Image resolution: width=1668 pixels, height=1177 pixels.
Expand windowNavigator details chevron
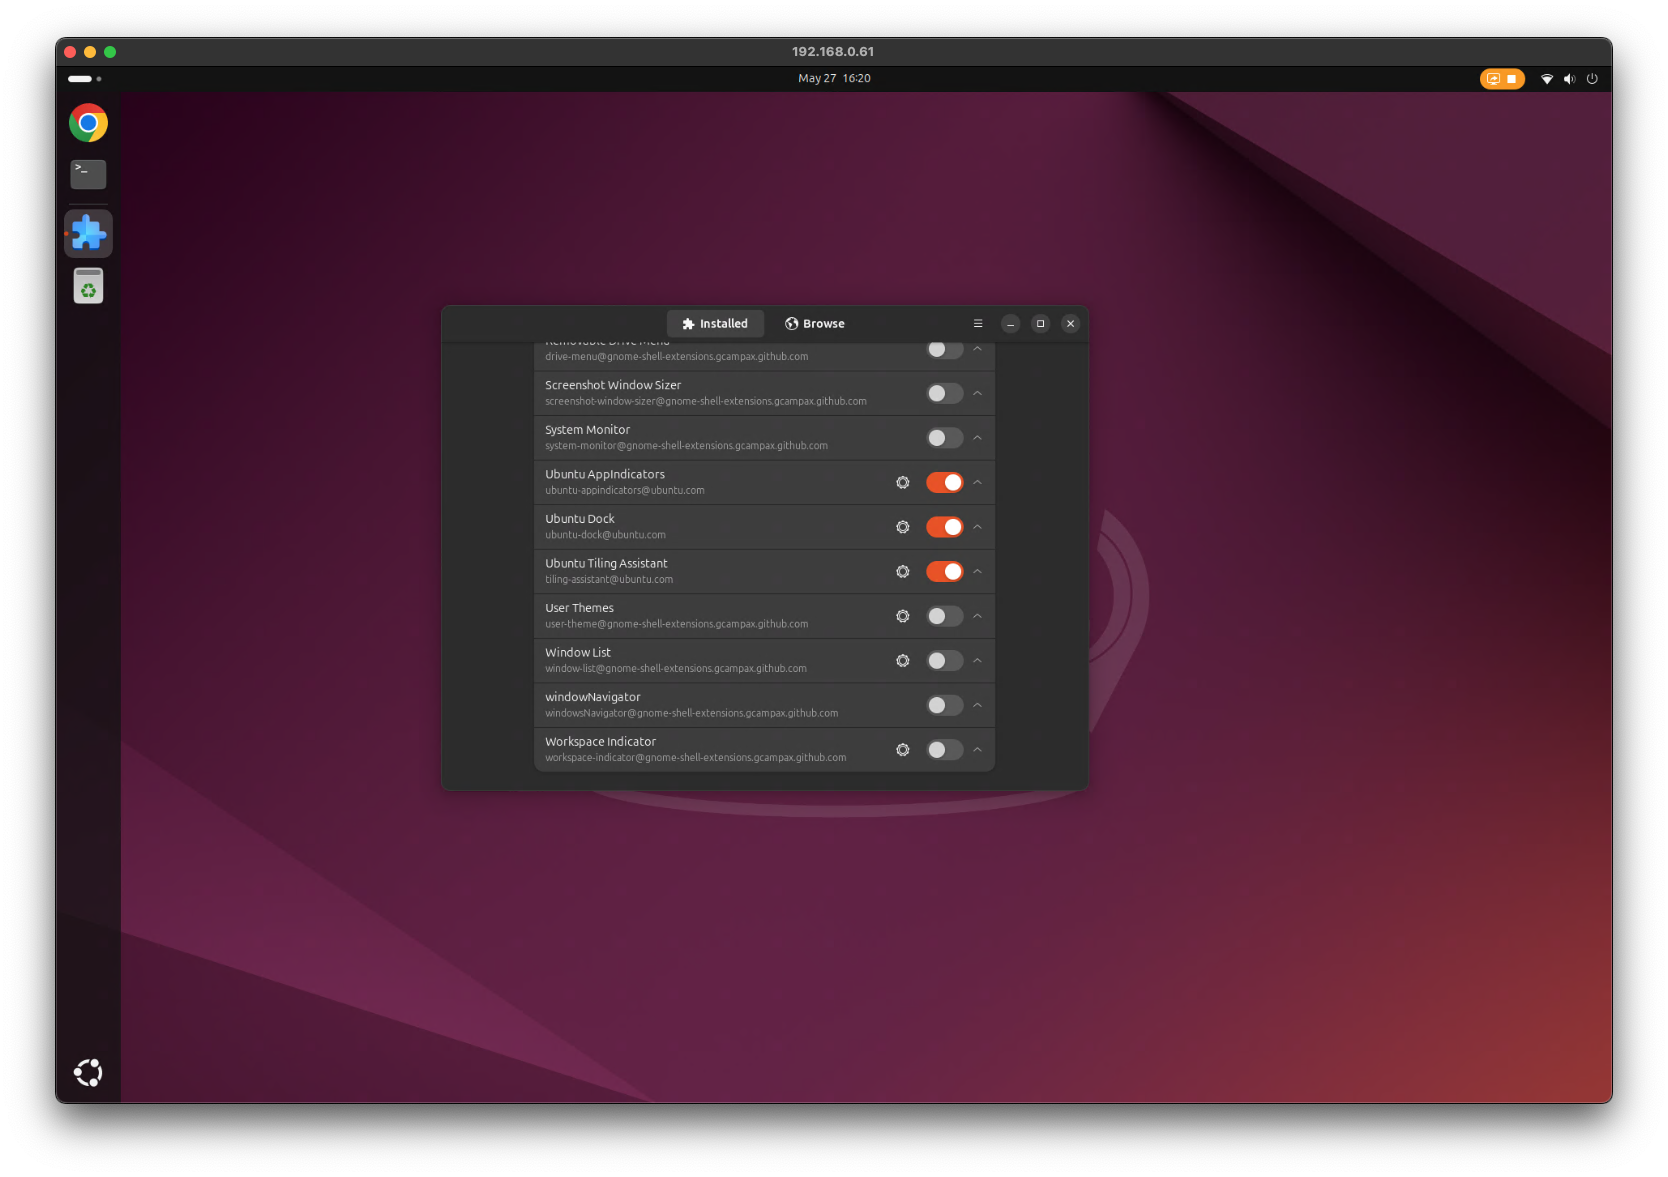click(978, 706)
